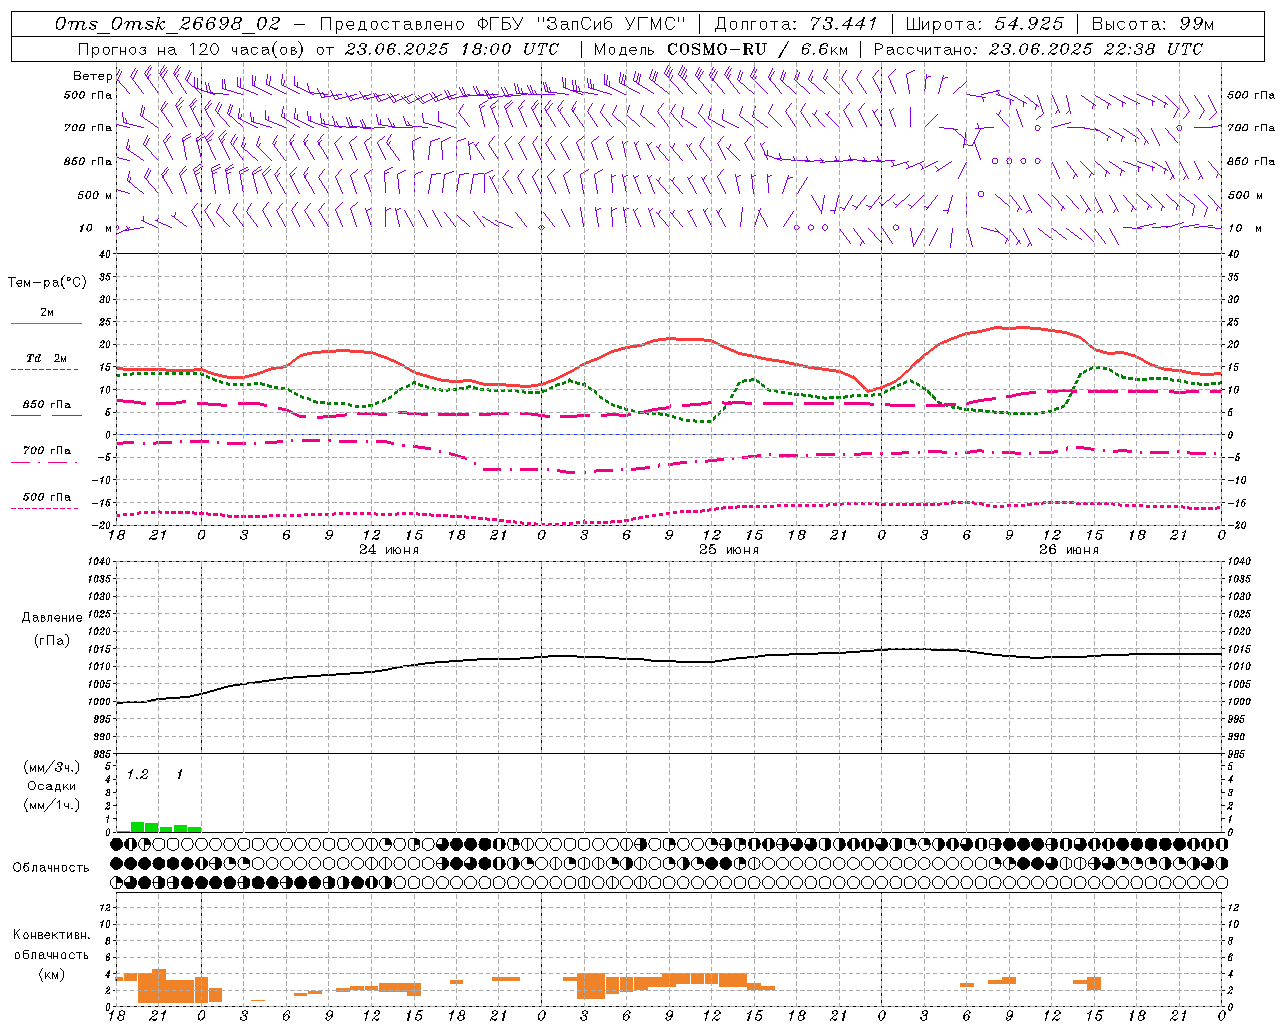Click the dotted line sample under 500 гПа legend
Screen dimensions: 1280x1024
pyautogui.click(x=45, y=508)
